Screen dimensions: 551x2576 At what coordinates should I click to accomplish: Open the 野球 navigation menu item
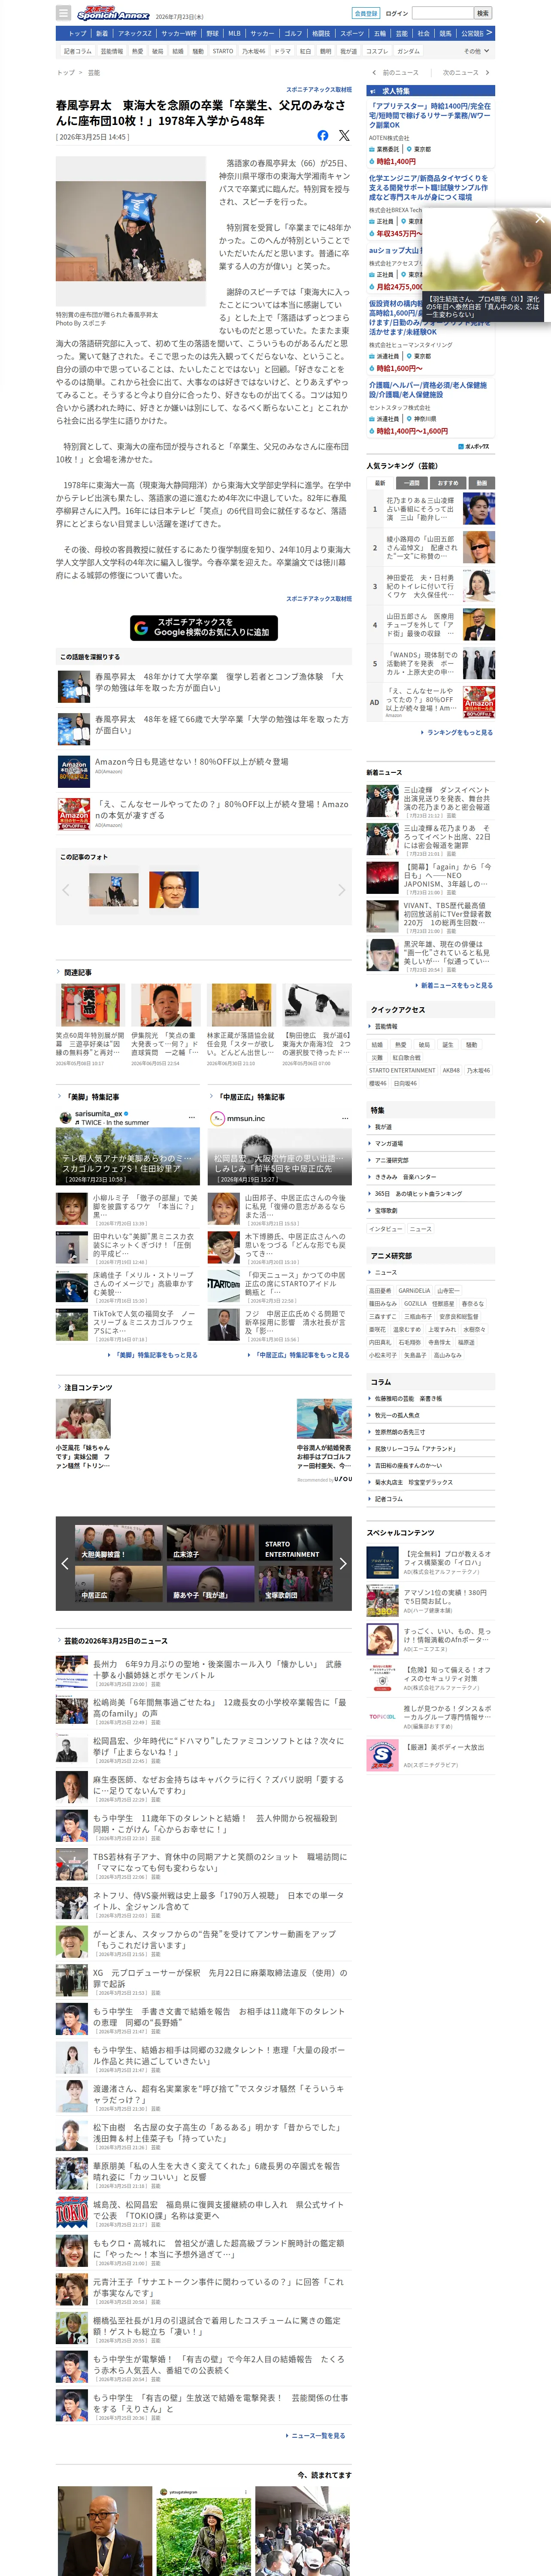212,33
